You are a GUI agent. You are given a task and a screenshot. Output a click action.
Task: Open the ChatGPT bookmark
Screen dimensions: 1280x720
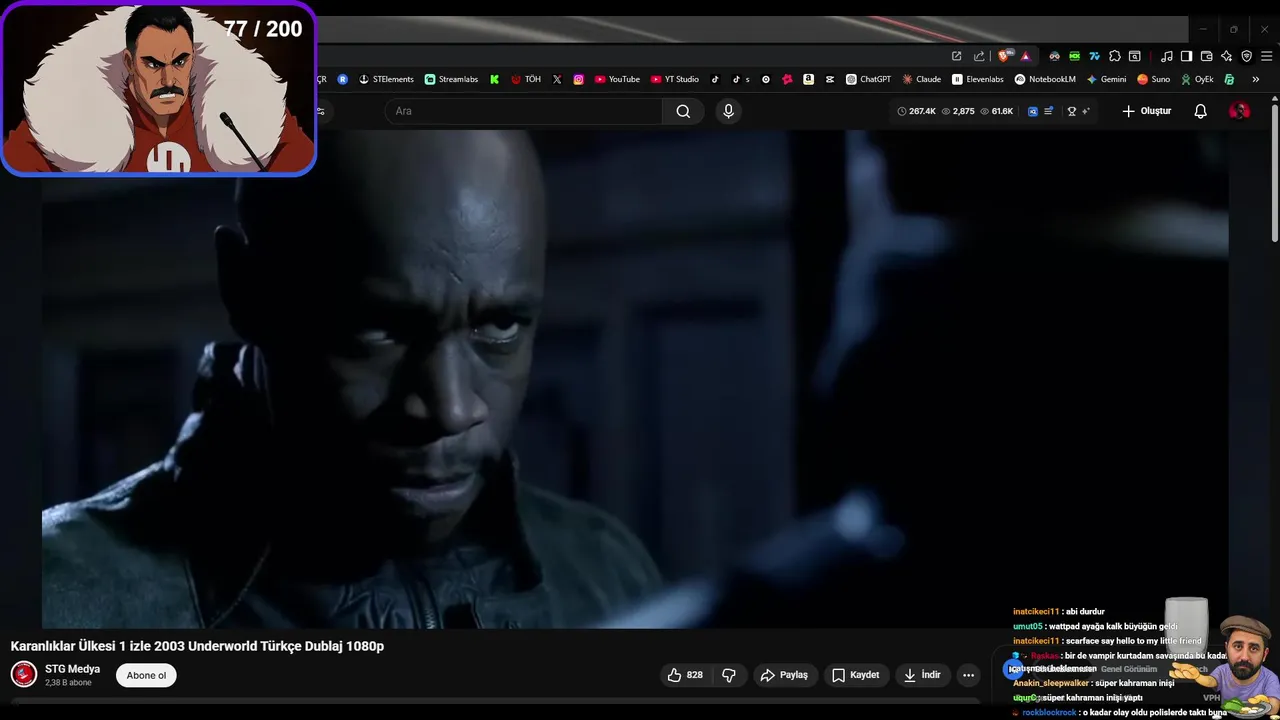pos(868,79)
